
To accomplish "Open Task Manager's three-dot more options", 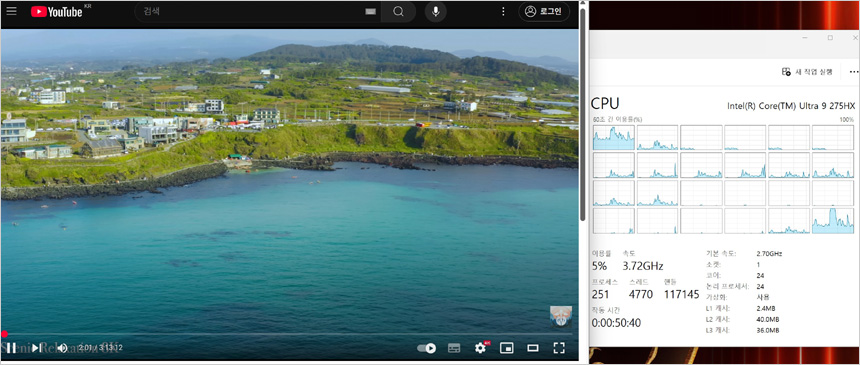I will [853, 71].
